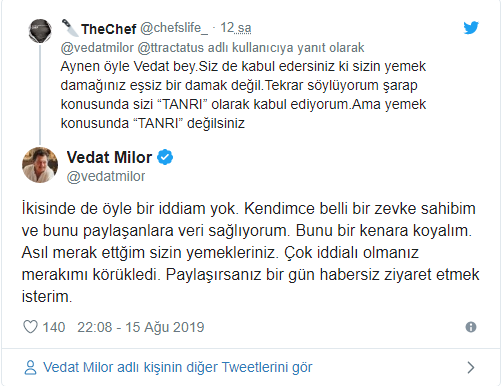The image size is (504, 386).
Task: Open the 22:08 - 15 Ağu 2019 timestamp
Action: [x=141, y=327]
